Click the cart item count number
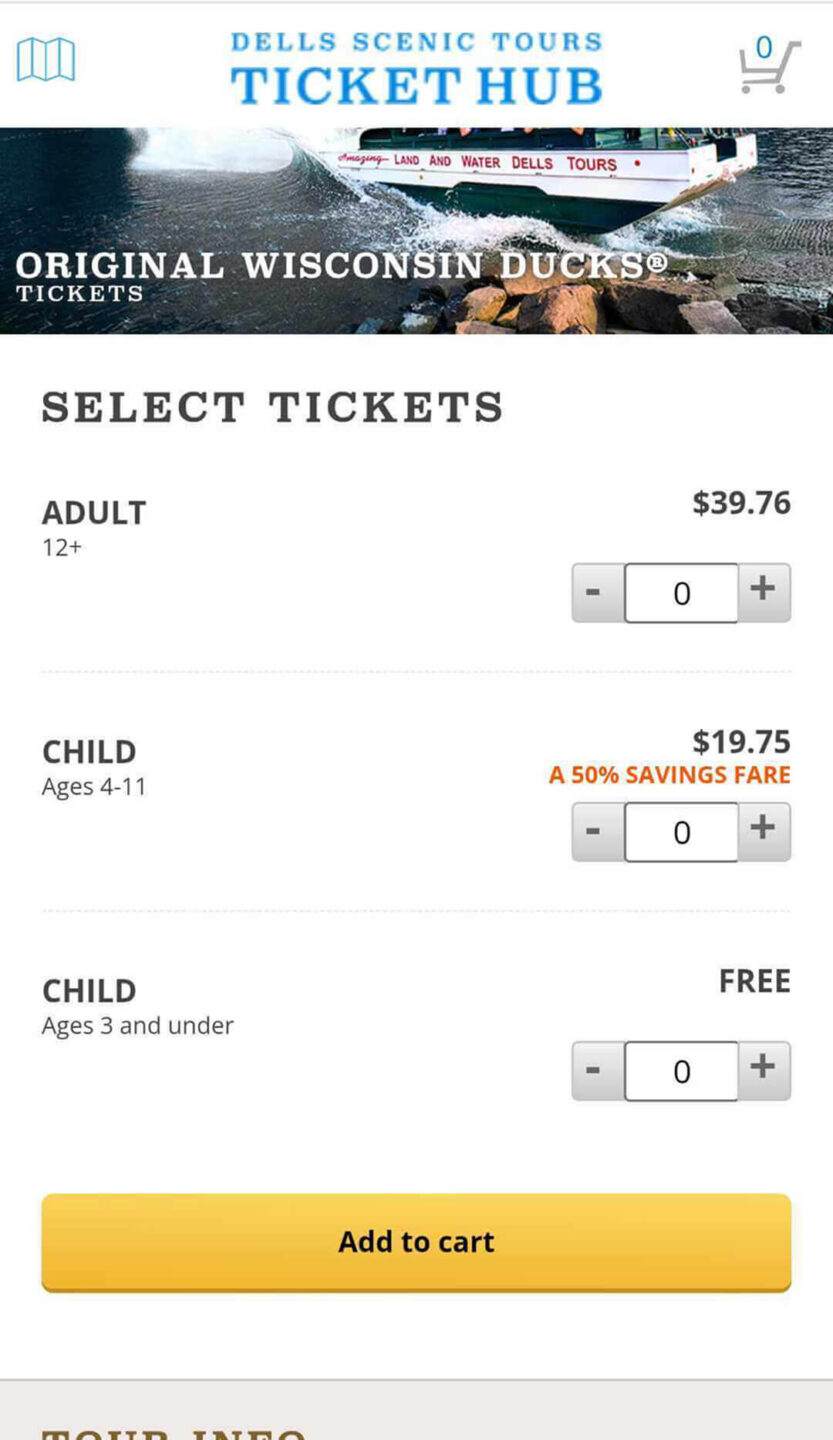 coord(764,48)
